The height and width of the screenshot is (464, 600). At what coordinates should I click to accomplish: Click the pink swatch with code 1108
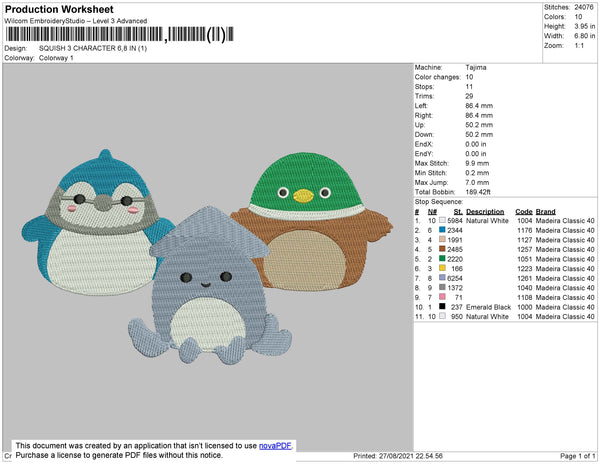(x=442, y=297)
